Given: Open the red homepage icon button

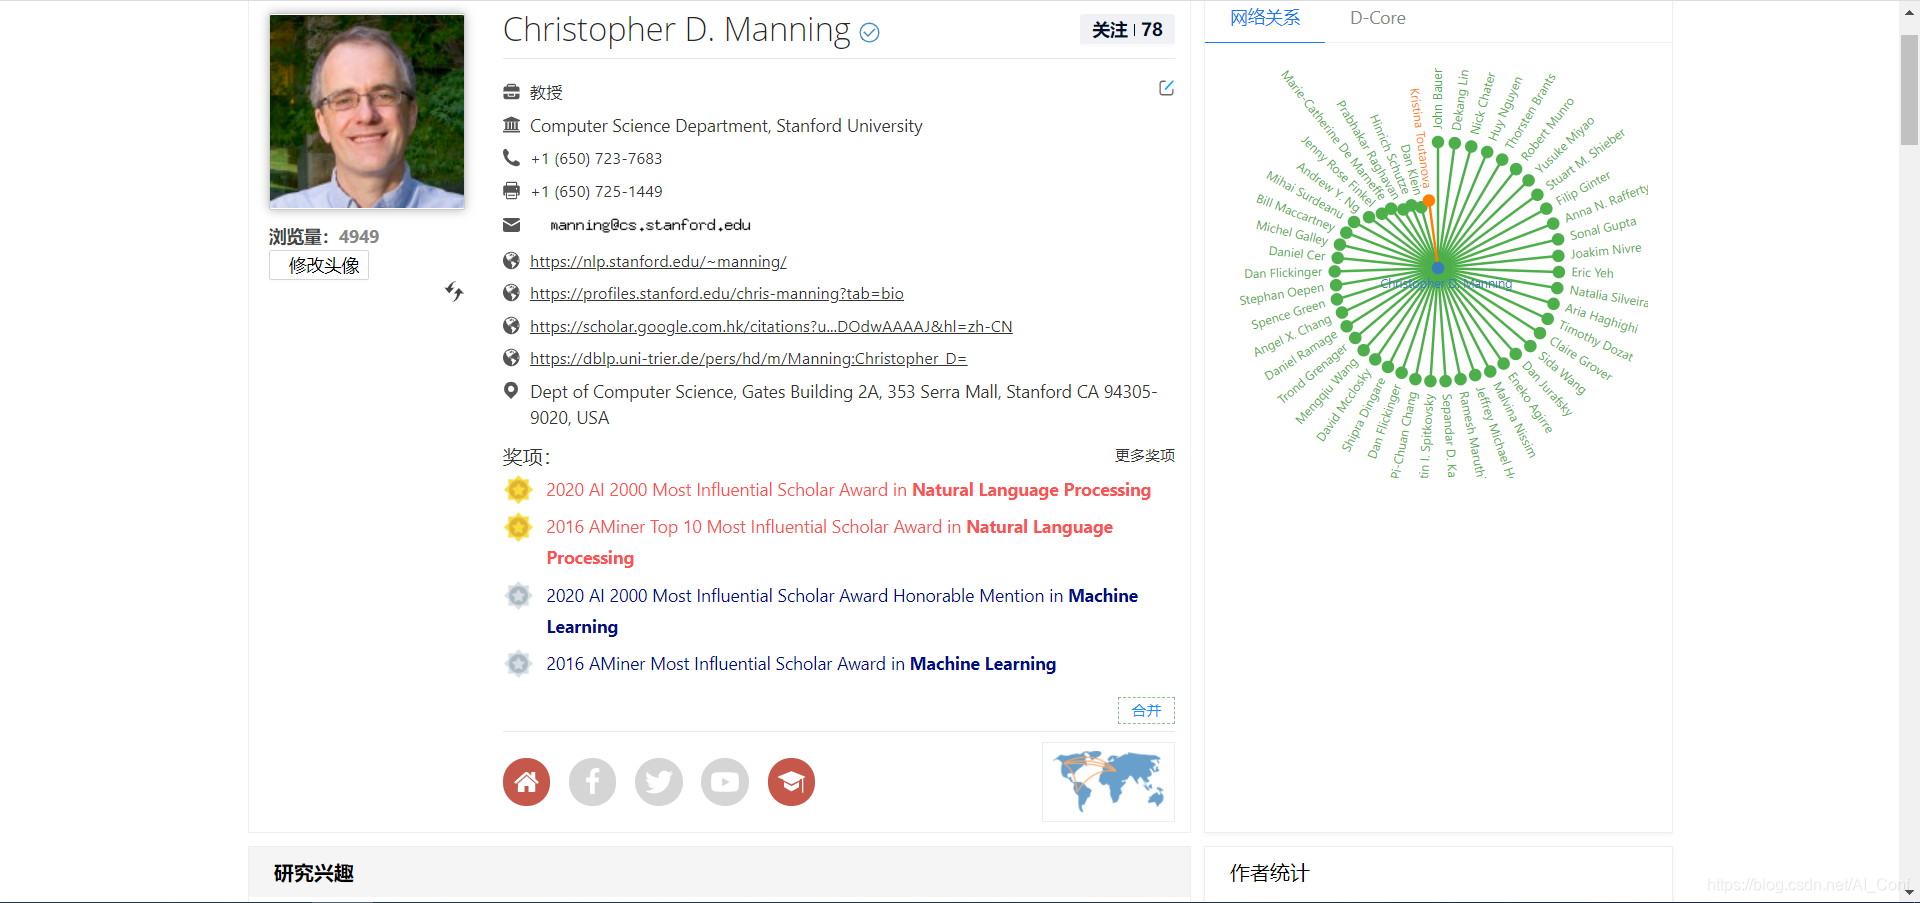Looking at the screenshot, I should (526, 782).
